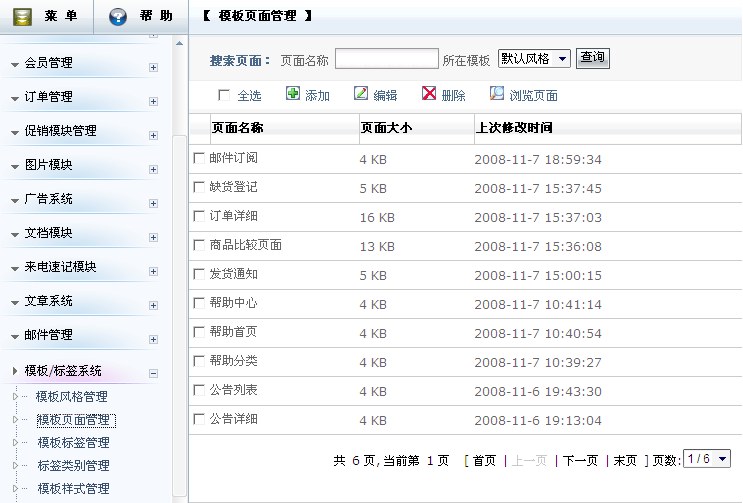Click the timestamp 2008-11-7 18:59:34
This screenshot has height=503, width=743.
538,160
